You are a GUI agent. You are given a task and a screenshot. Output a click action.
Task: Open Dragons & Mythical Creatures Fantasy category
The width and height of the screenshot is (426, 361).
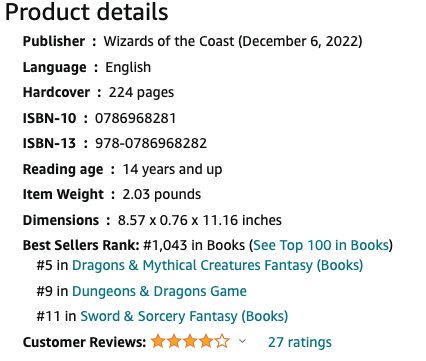click(217, 265)
